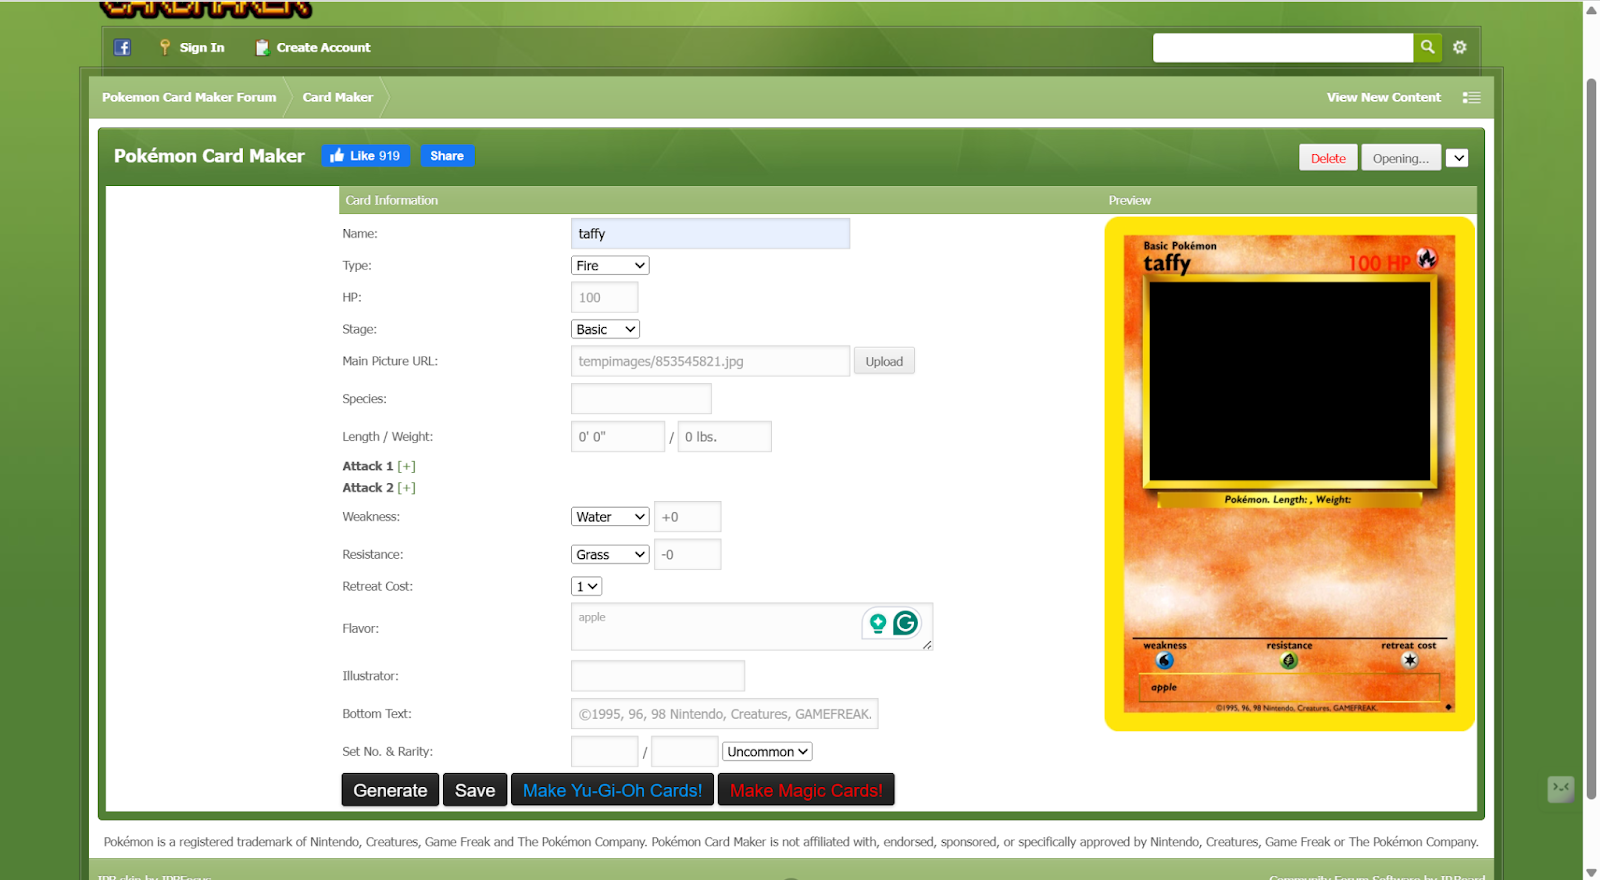Viewport: 1600px width, 880px height.
Task: Click the Save button
Action: point(475,790)
